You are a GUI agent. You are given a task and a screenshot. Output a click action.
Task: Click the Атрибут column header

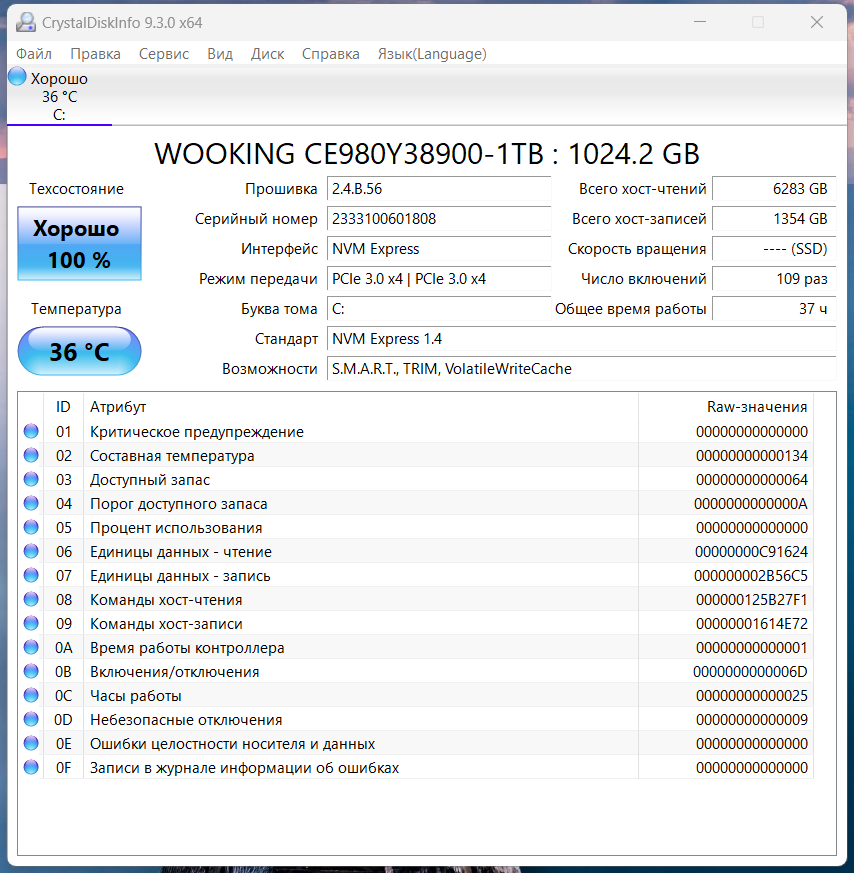point(361,407)
